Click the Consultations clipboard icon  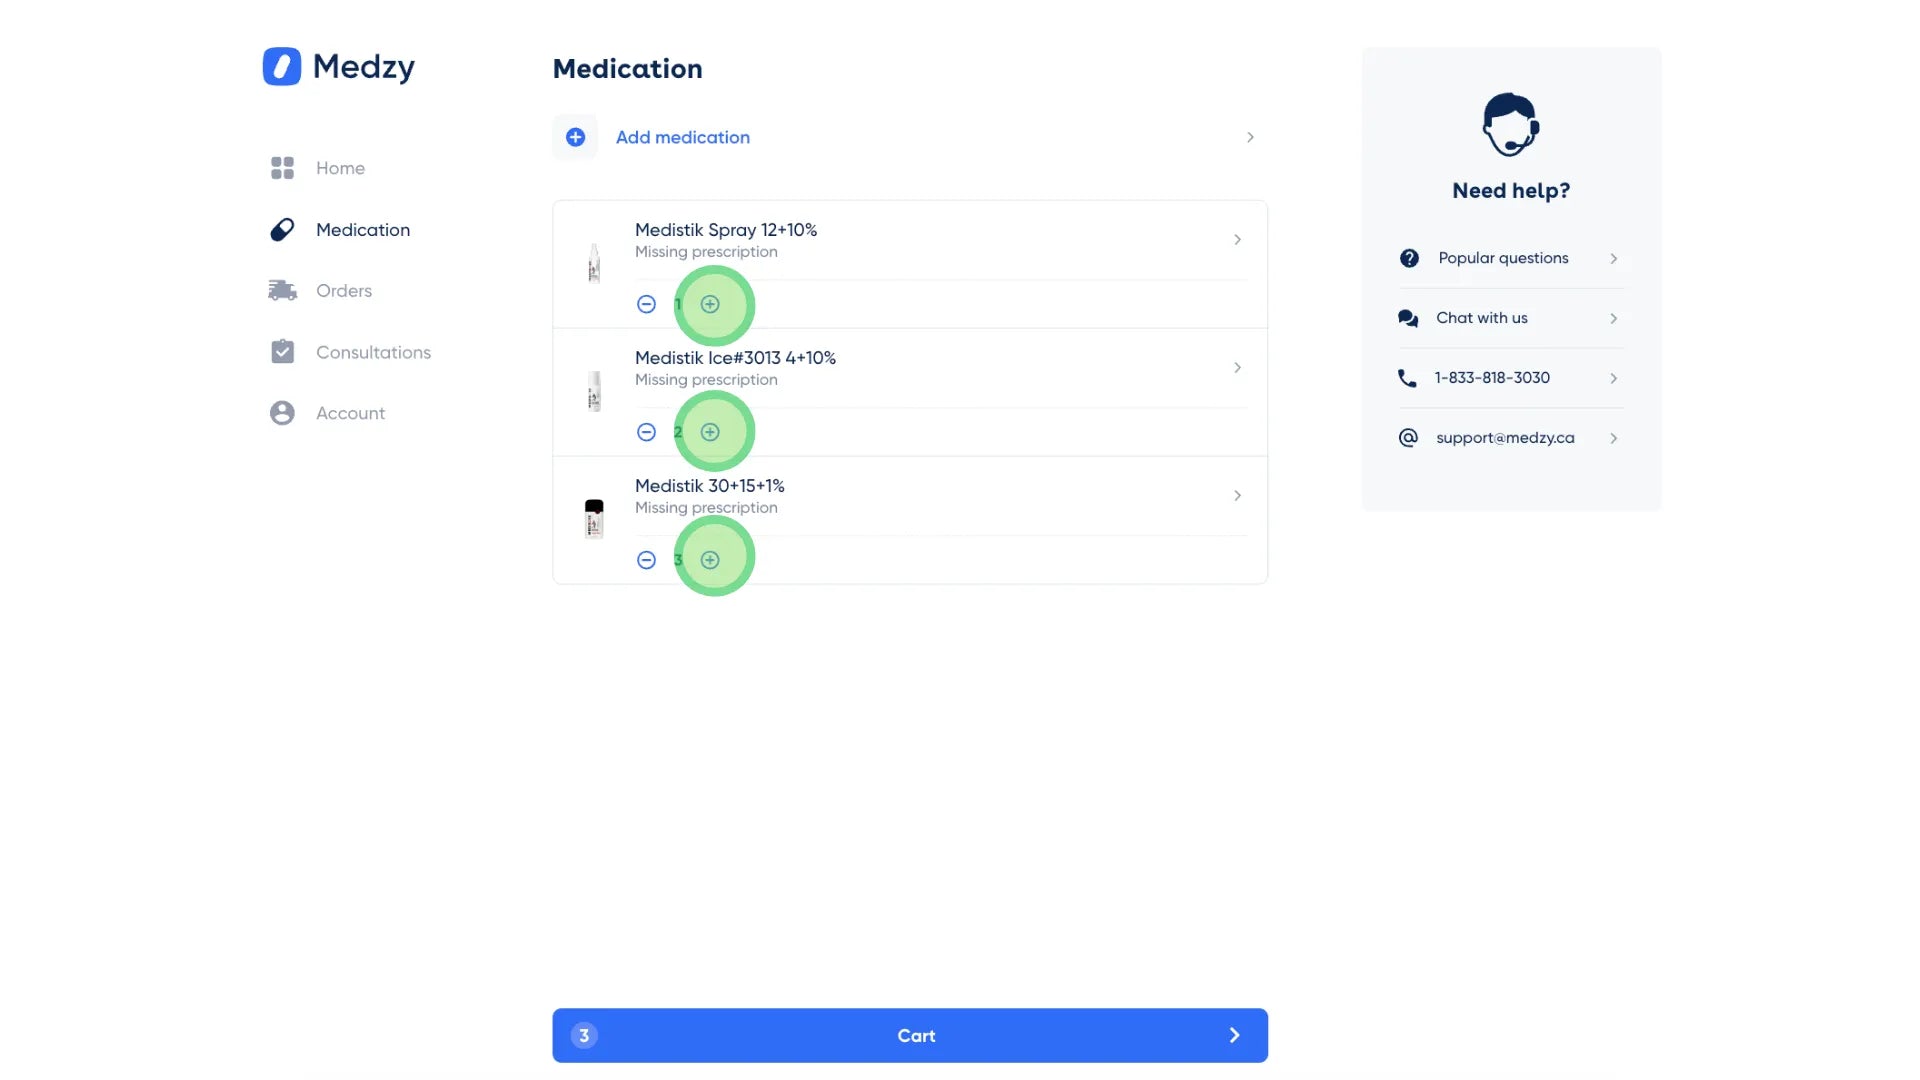[282, 352]
